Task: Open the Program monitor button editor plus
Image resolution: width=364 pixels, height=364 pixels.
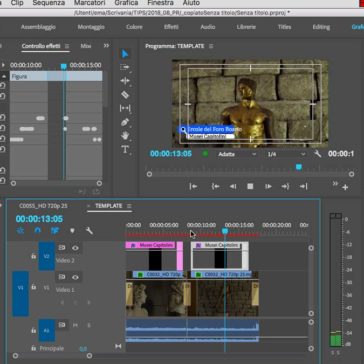Action: (345, 187)
